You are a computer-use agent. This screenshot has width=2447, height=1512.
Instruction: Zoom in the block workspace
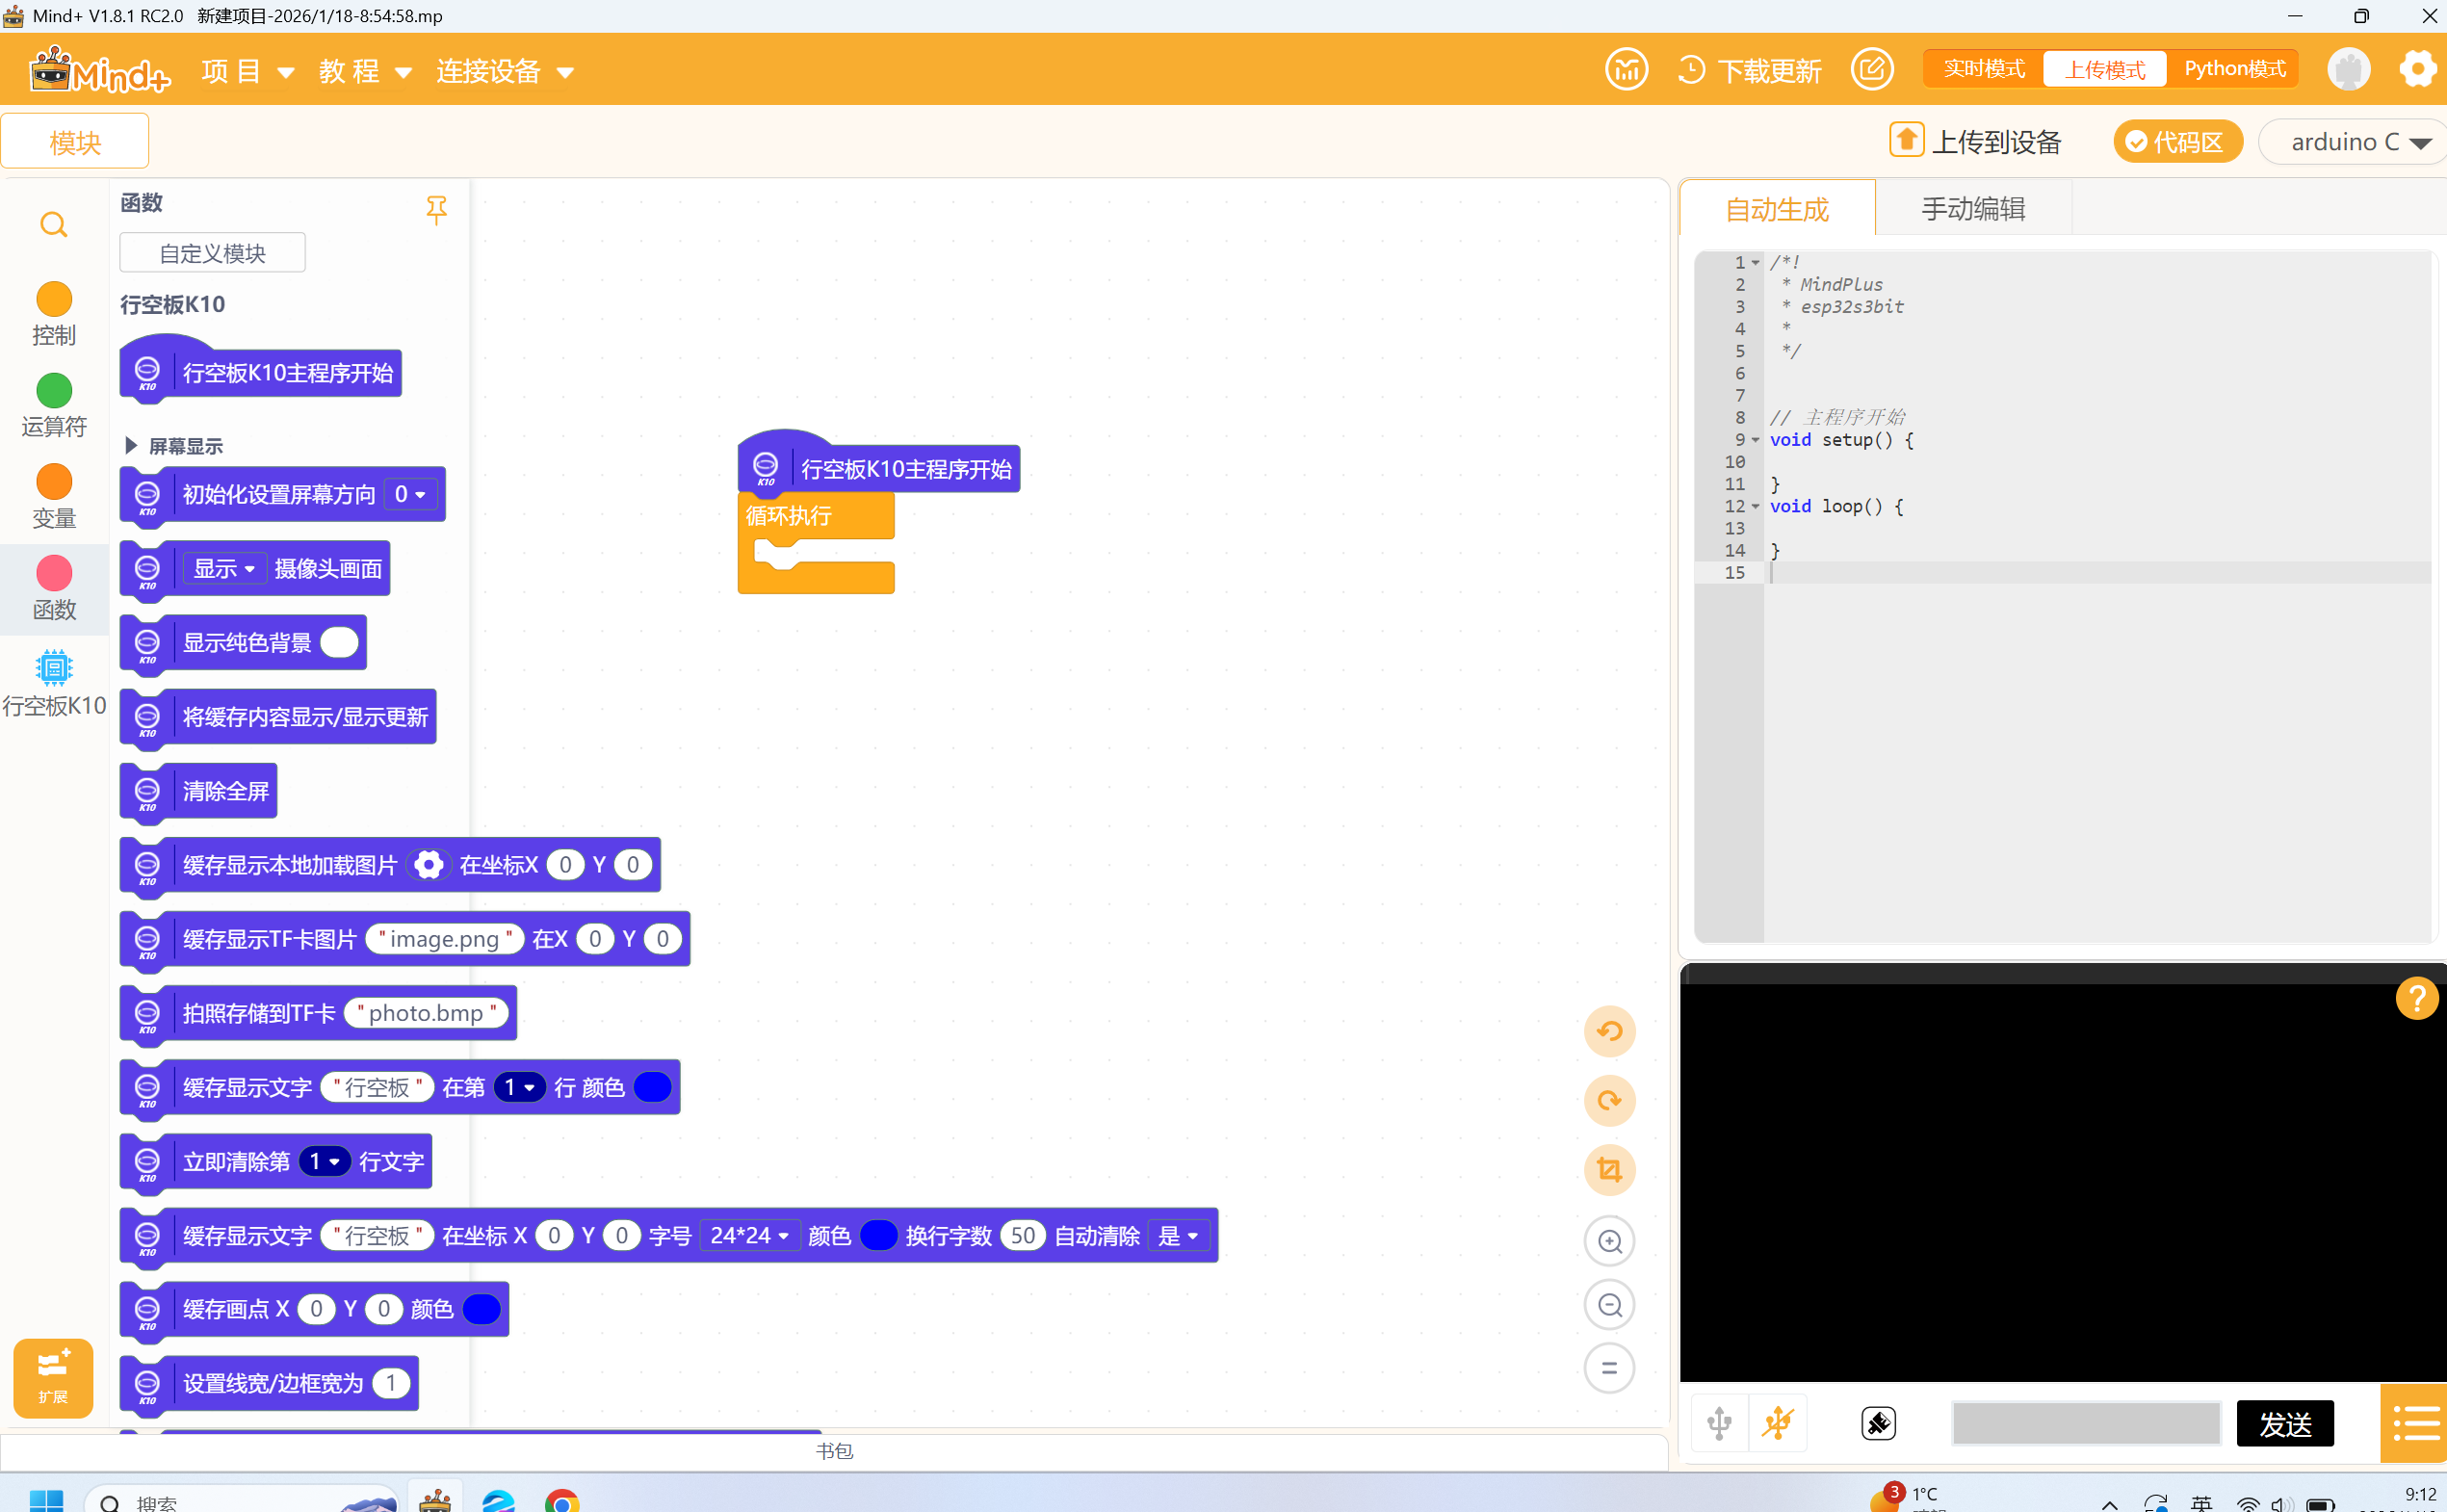(1609, 1241)
